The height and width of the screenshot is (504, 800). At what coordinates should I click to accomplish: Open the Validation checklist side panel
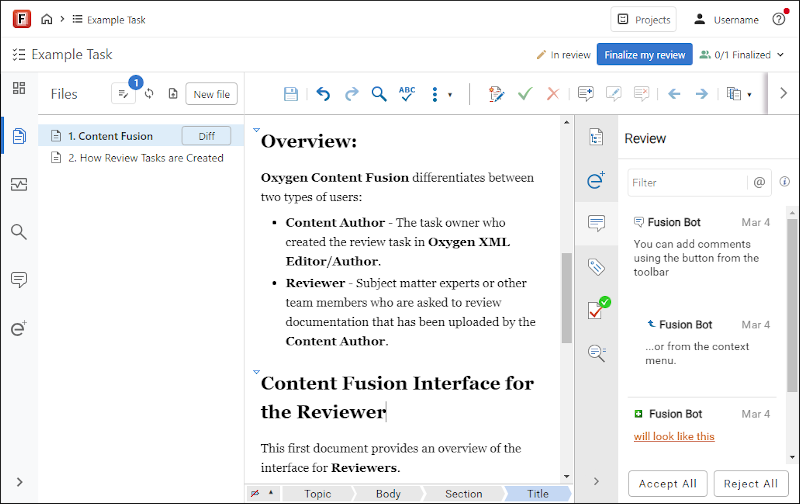click(x=597, y=310)
